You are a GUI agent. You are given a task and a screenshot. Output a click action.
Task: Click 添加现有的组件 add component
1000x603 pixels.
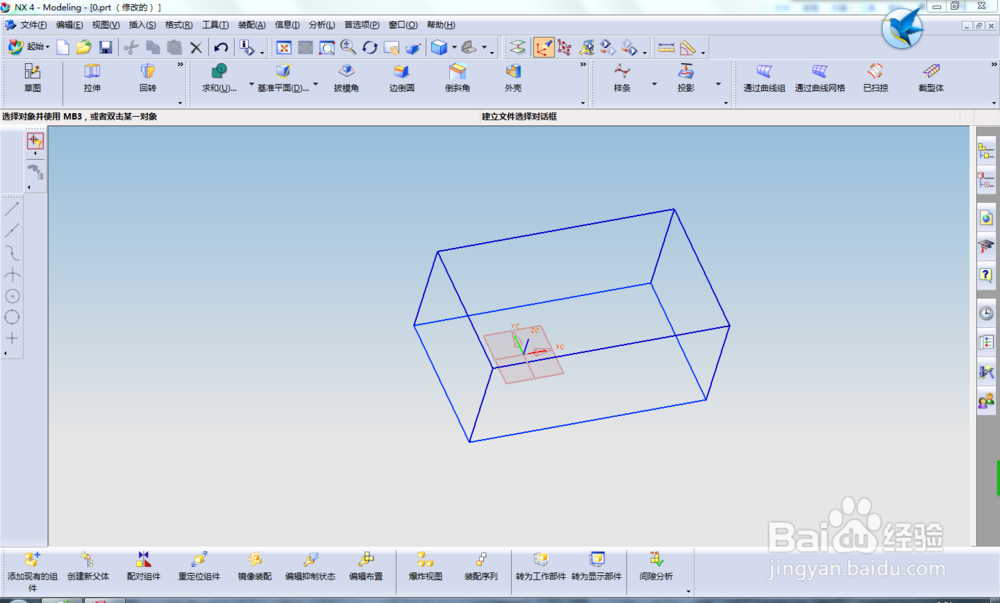point(33,571)
